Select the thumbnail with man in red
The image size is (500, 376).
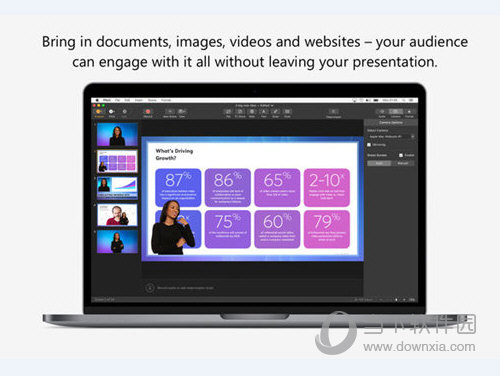coord(117,215)
